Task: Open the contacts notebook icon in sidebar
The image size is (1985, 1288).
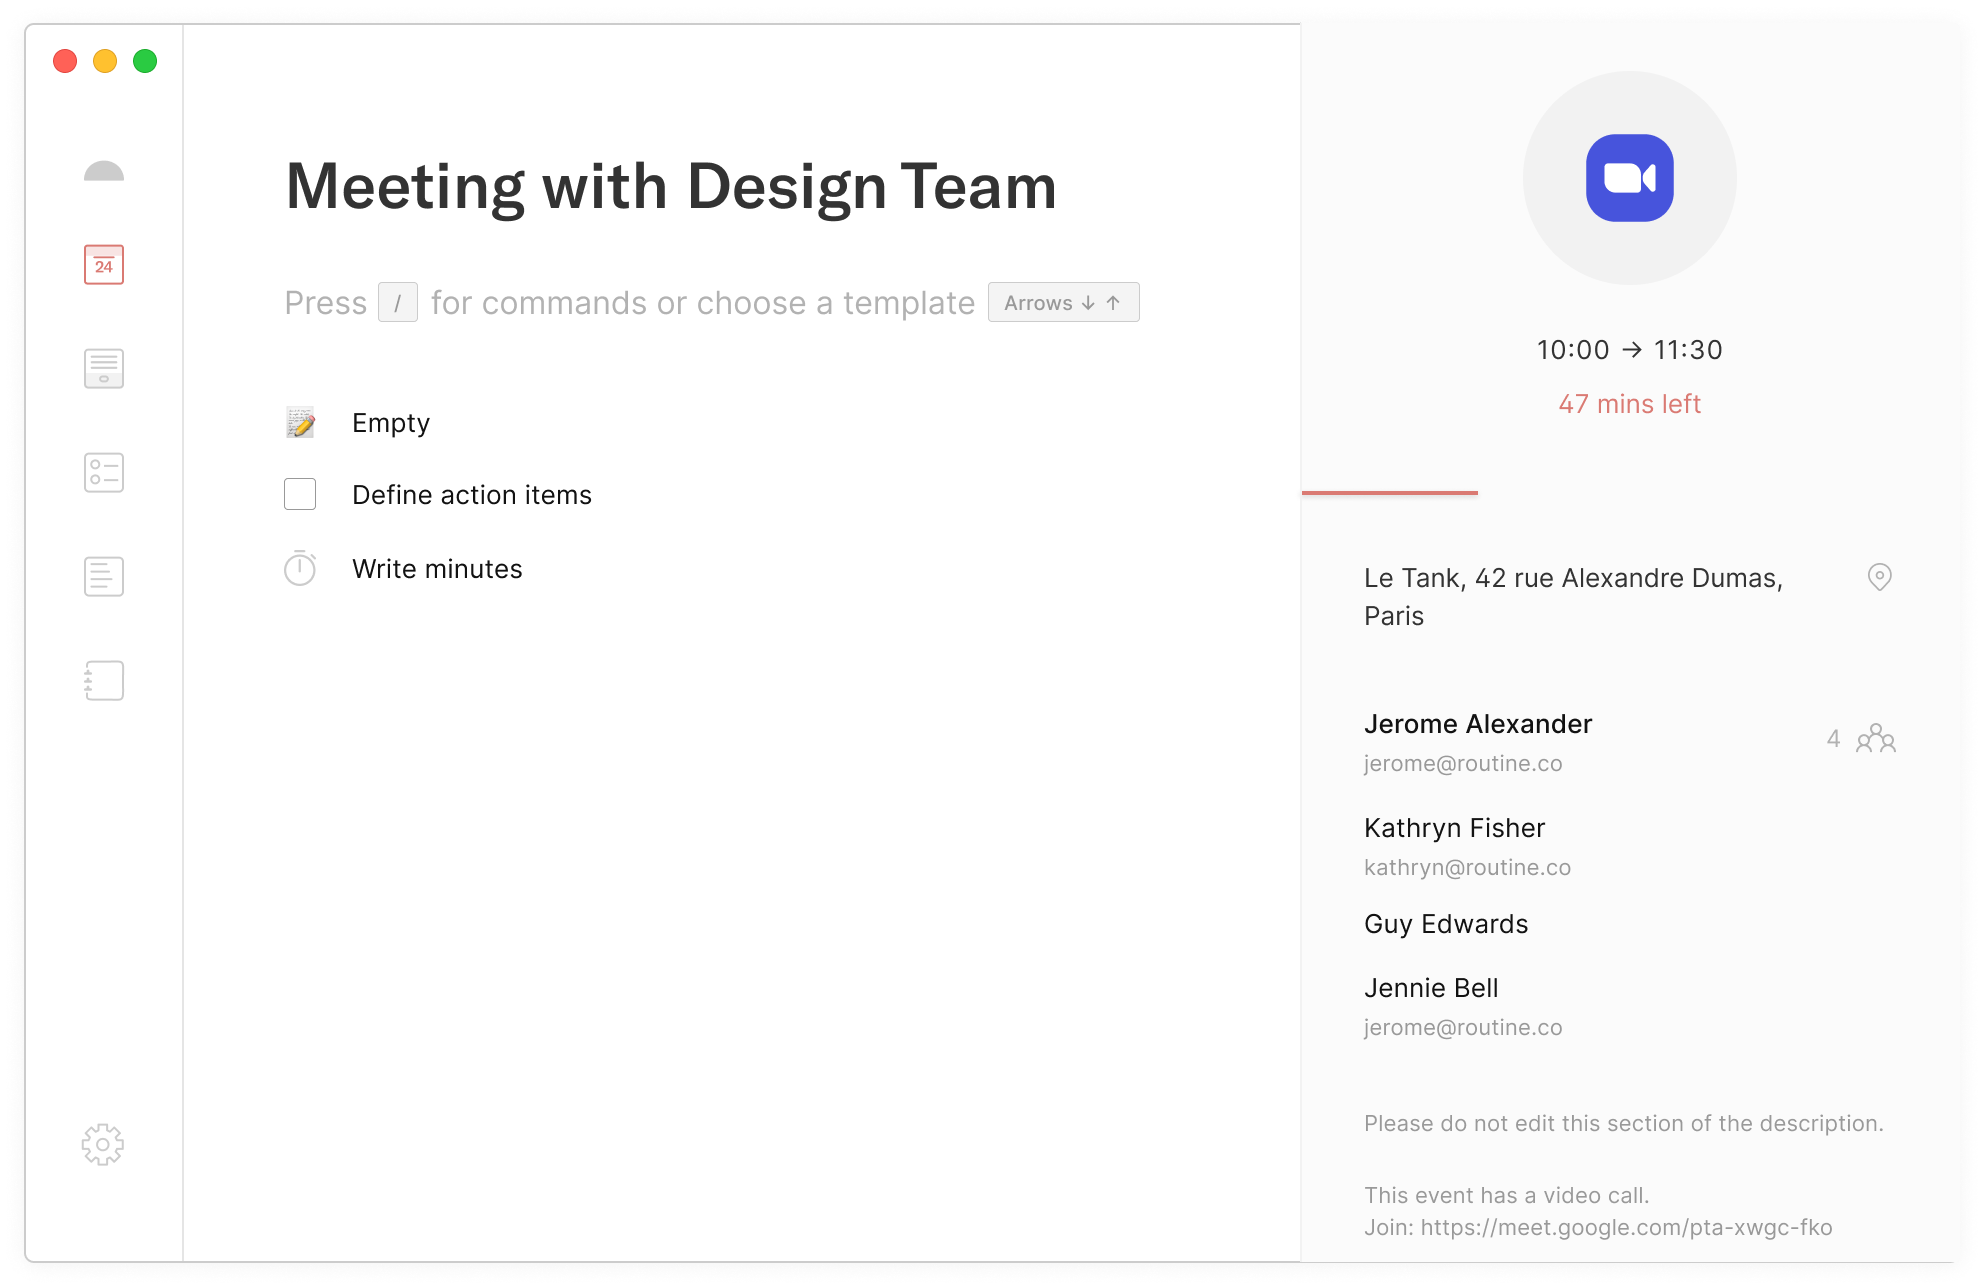Action: (x=104, y=681)
